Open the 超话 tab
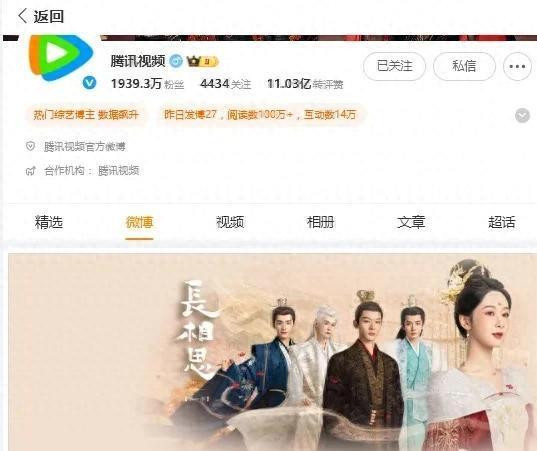 tap(501, 222)
